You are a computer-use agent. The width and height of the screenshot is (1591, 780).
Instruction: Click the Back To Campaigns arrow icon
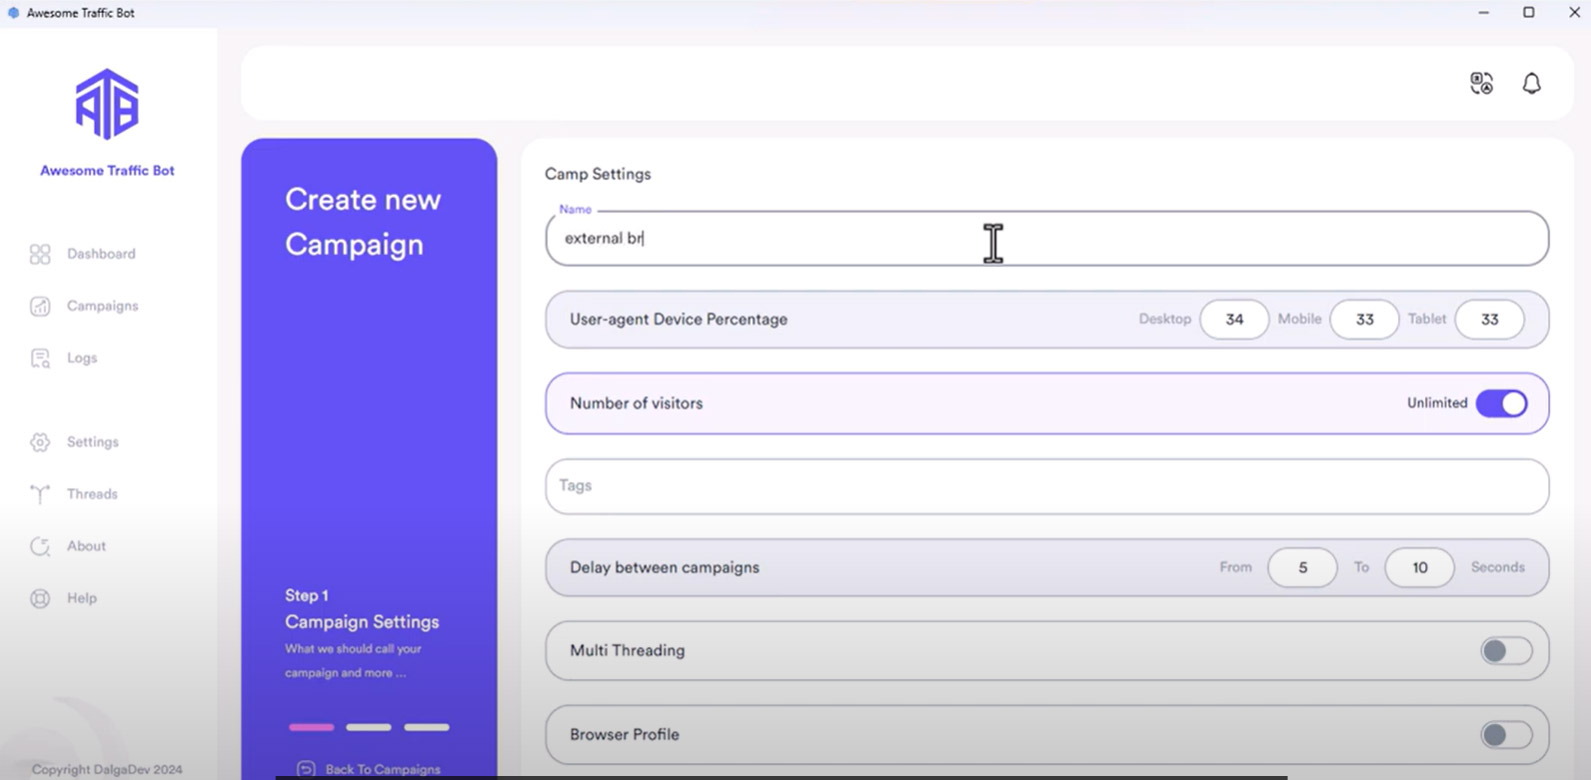[x=306, y=769]
